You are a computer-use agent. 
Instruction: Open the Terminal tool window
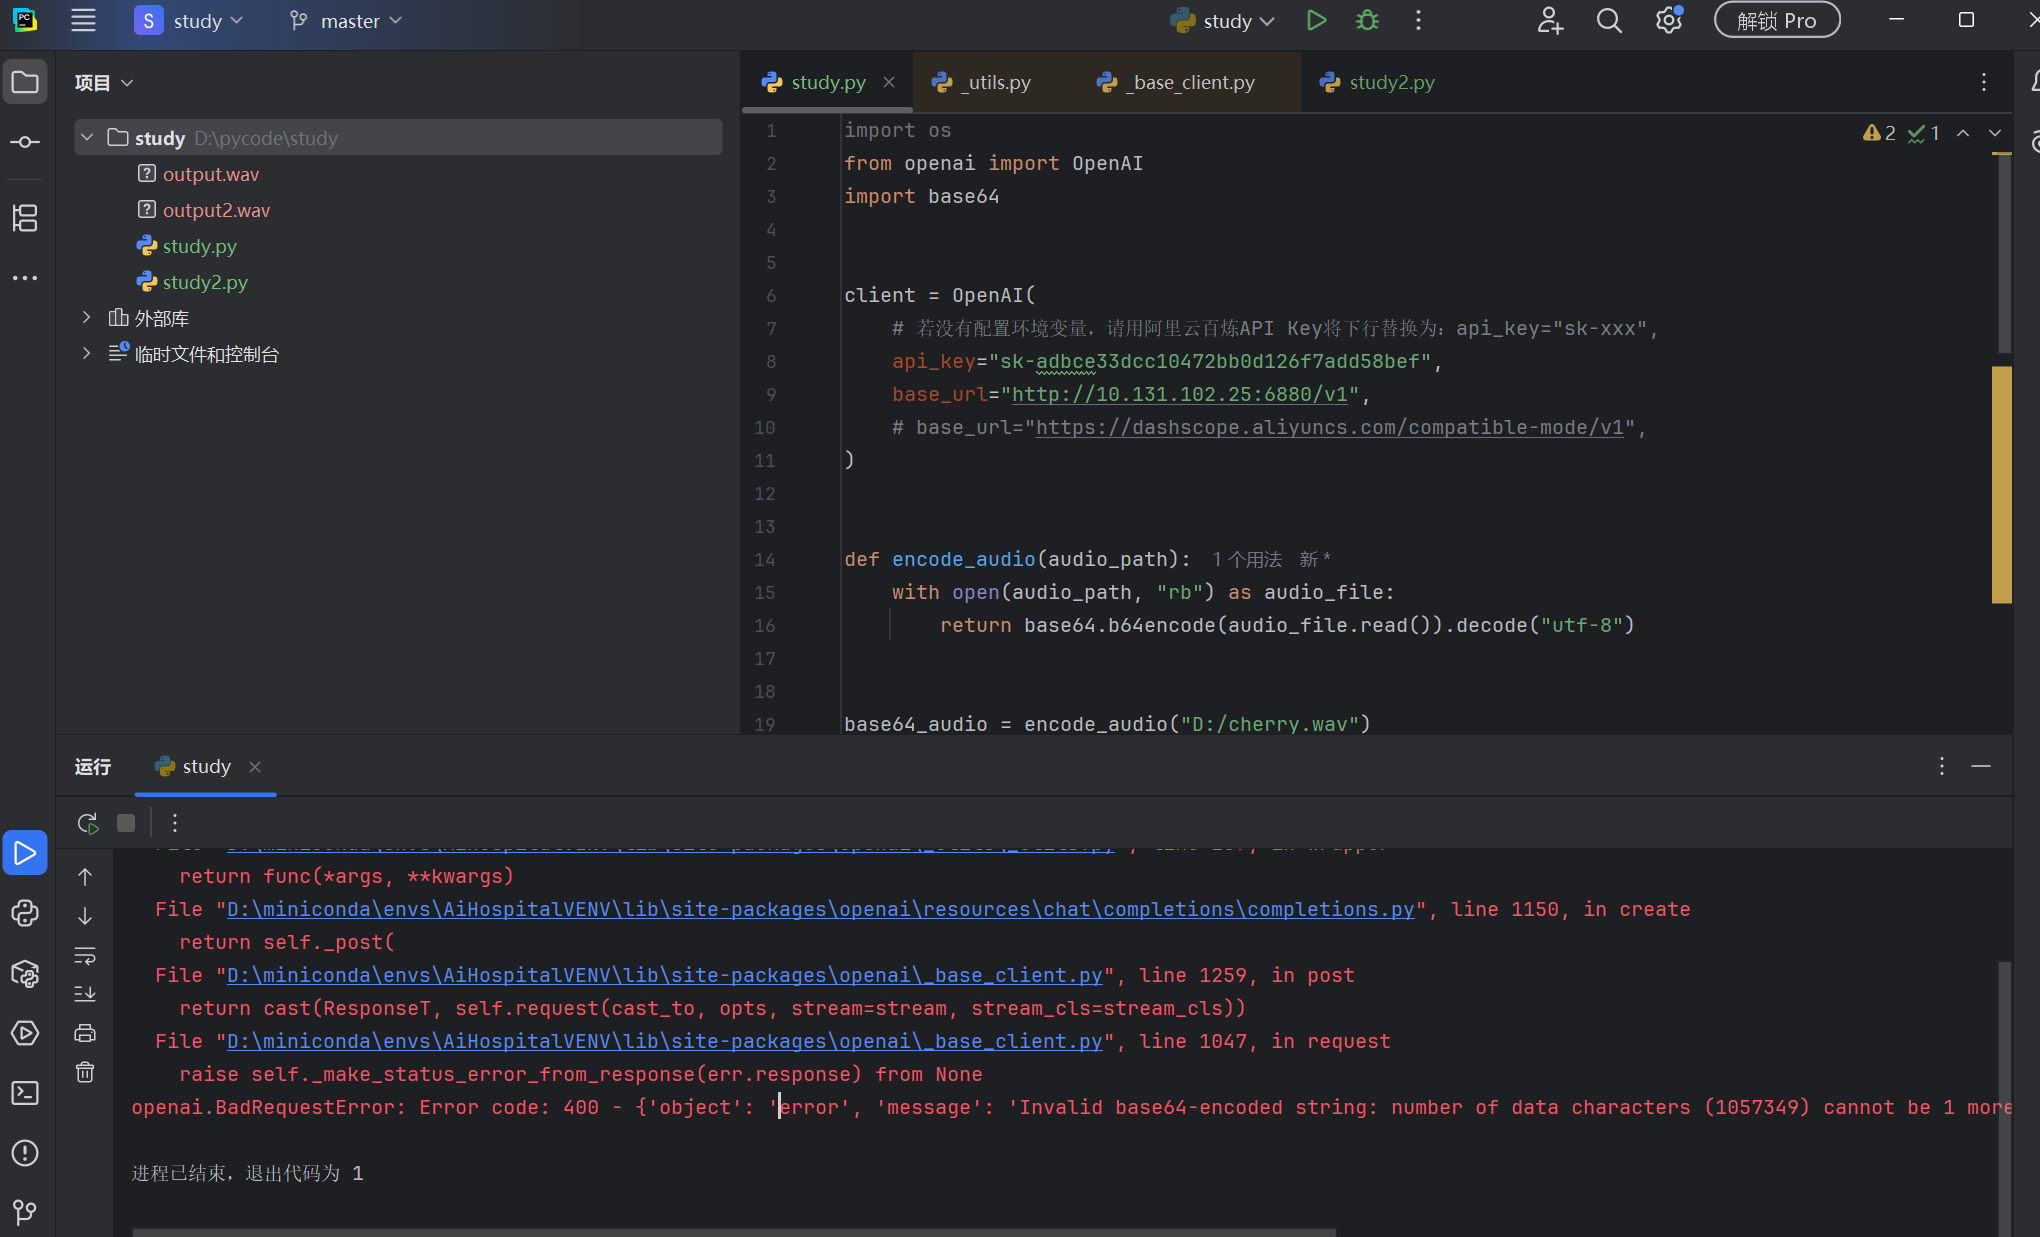tap(25, 1093)
